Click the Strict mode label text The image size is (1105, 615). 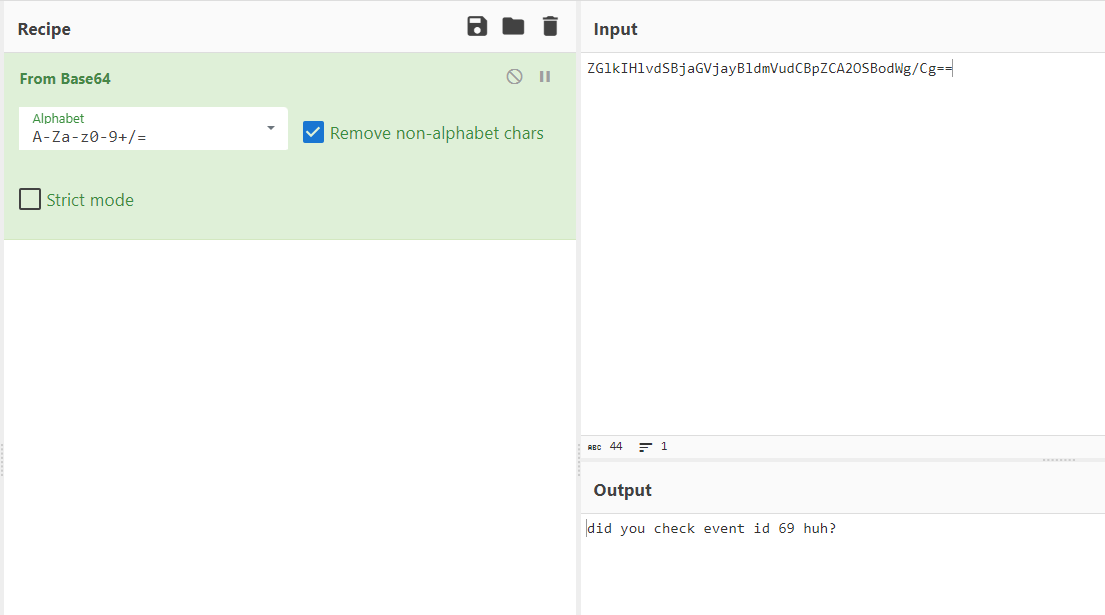tap(90, 200)
